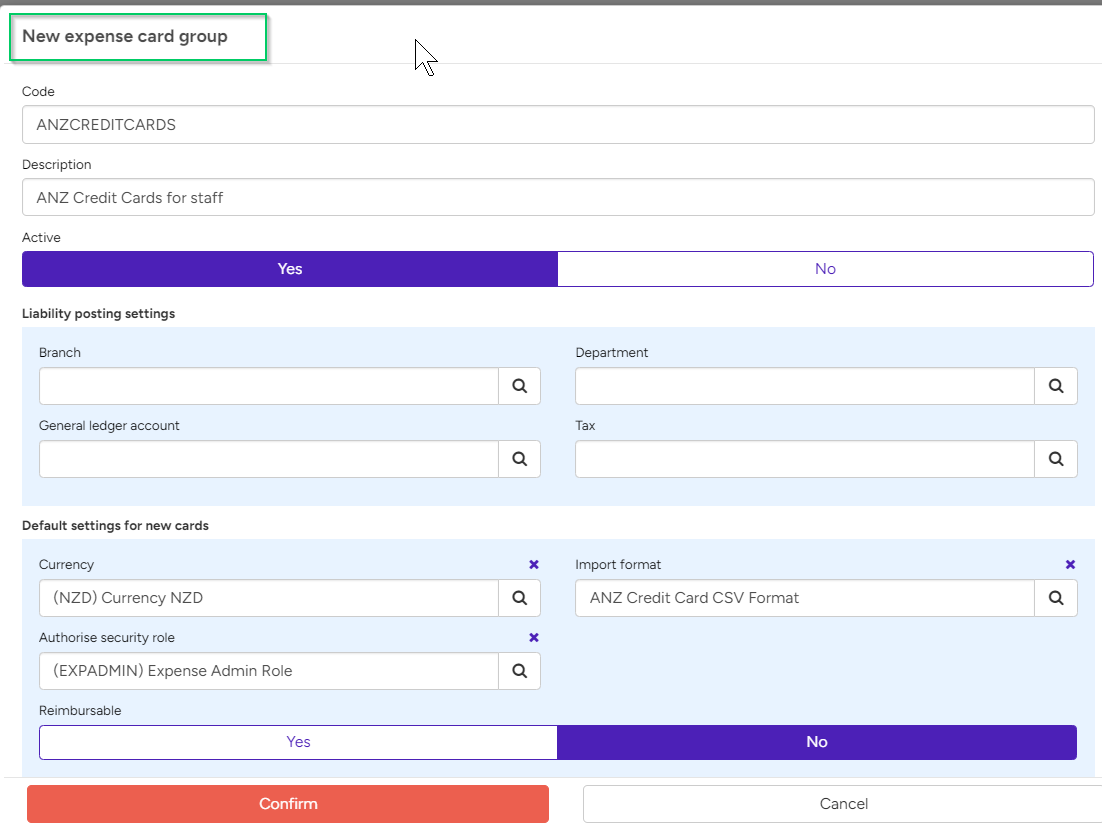Cancel the new expense card group
The image size is (1102, 829).
pyautogui.click(x=843, y=804)
